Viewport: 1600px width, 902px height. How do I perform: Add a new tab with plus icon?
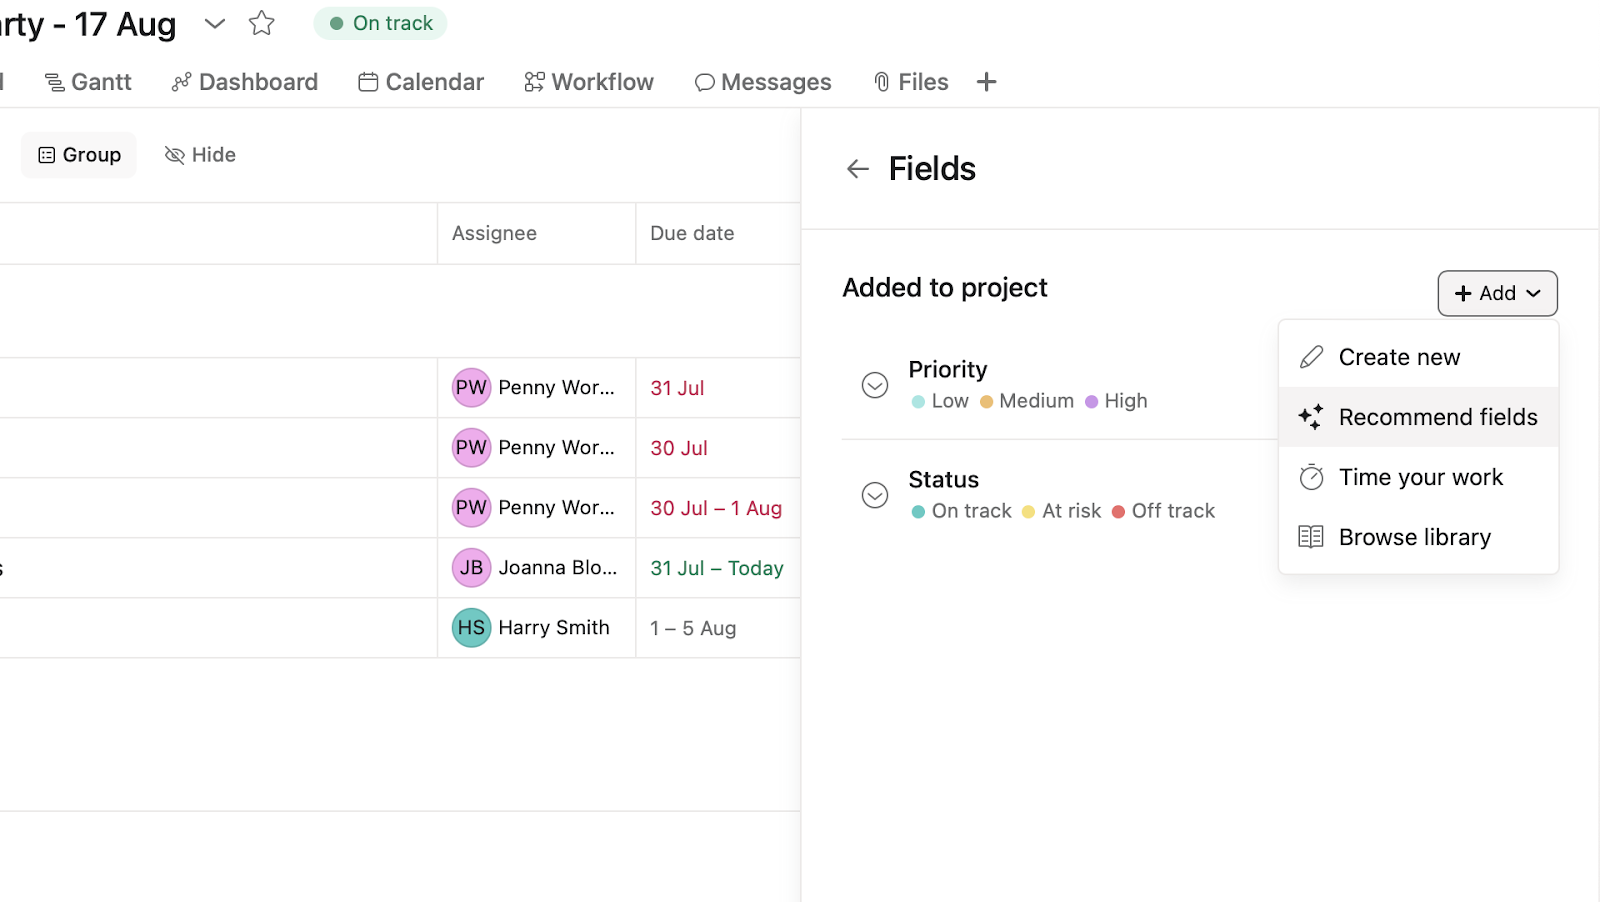pyautogui.click(x=986, y=82)
